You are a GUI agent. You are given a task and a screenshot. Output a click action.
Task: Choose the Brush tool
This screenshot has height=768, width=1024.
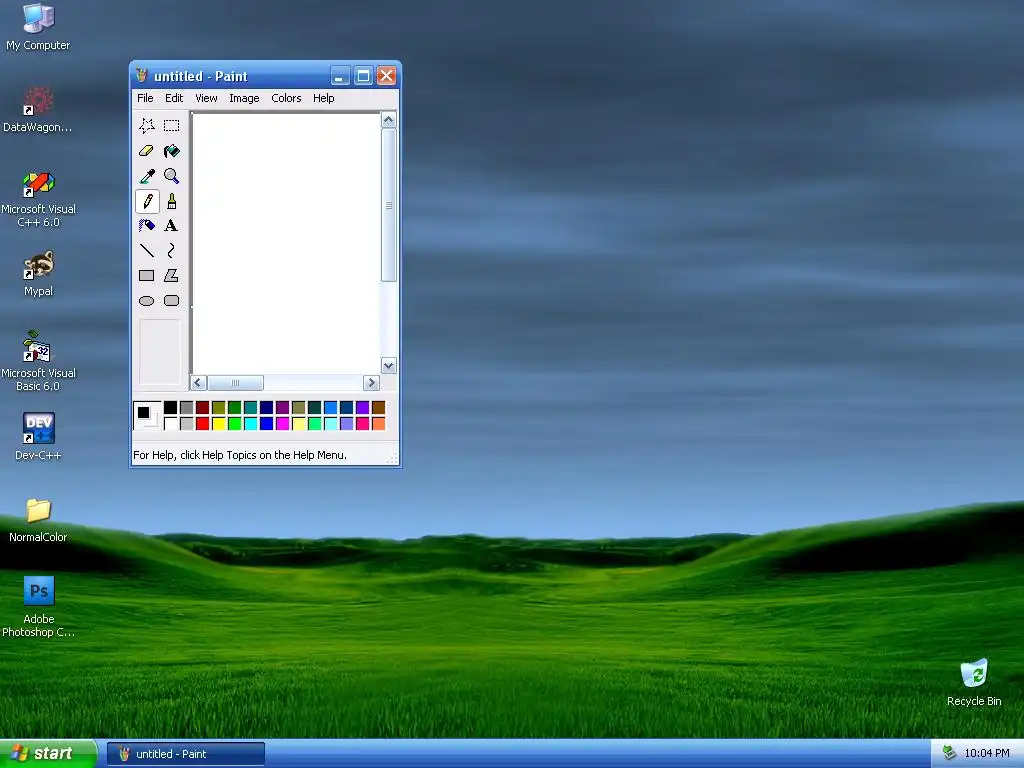[x=172, y=201]
